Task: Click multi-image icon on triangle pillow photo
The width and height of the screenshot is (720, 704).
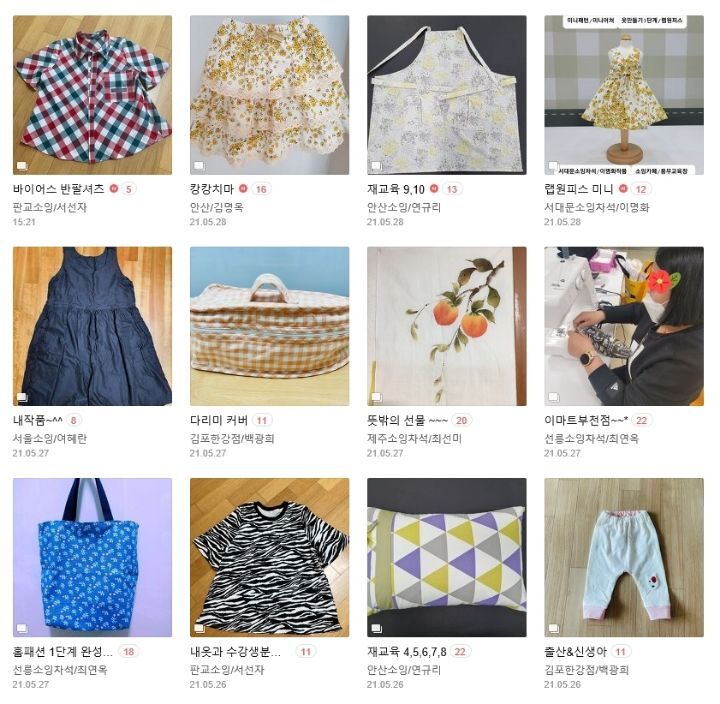Action: click(376, 628)
